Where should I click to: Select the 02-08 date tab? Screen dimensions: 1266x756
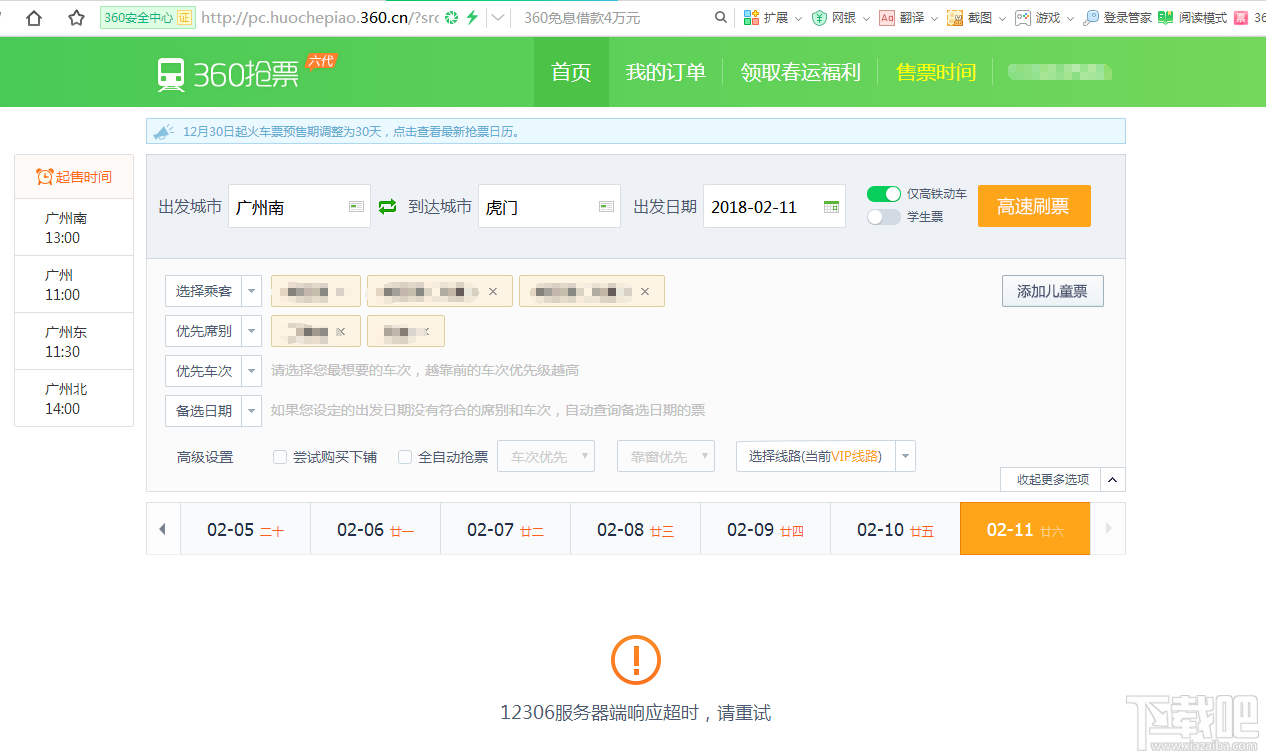pyautogui.click(x=635, y=529)
